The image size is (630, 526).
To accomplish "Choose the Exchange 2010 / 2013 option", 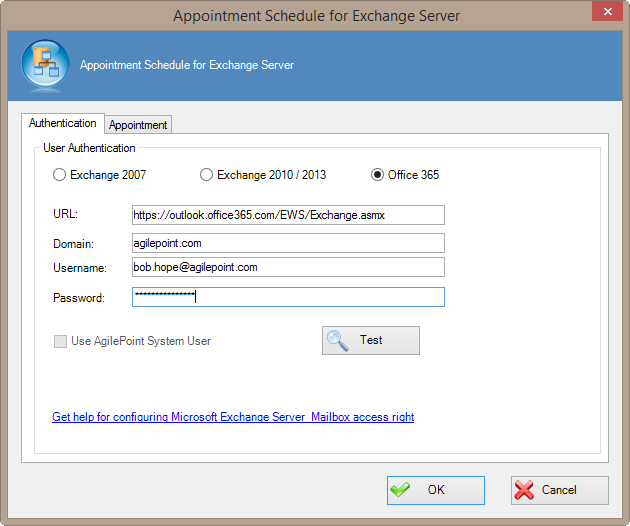I will click(207, 175).
